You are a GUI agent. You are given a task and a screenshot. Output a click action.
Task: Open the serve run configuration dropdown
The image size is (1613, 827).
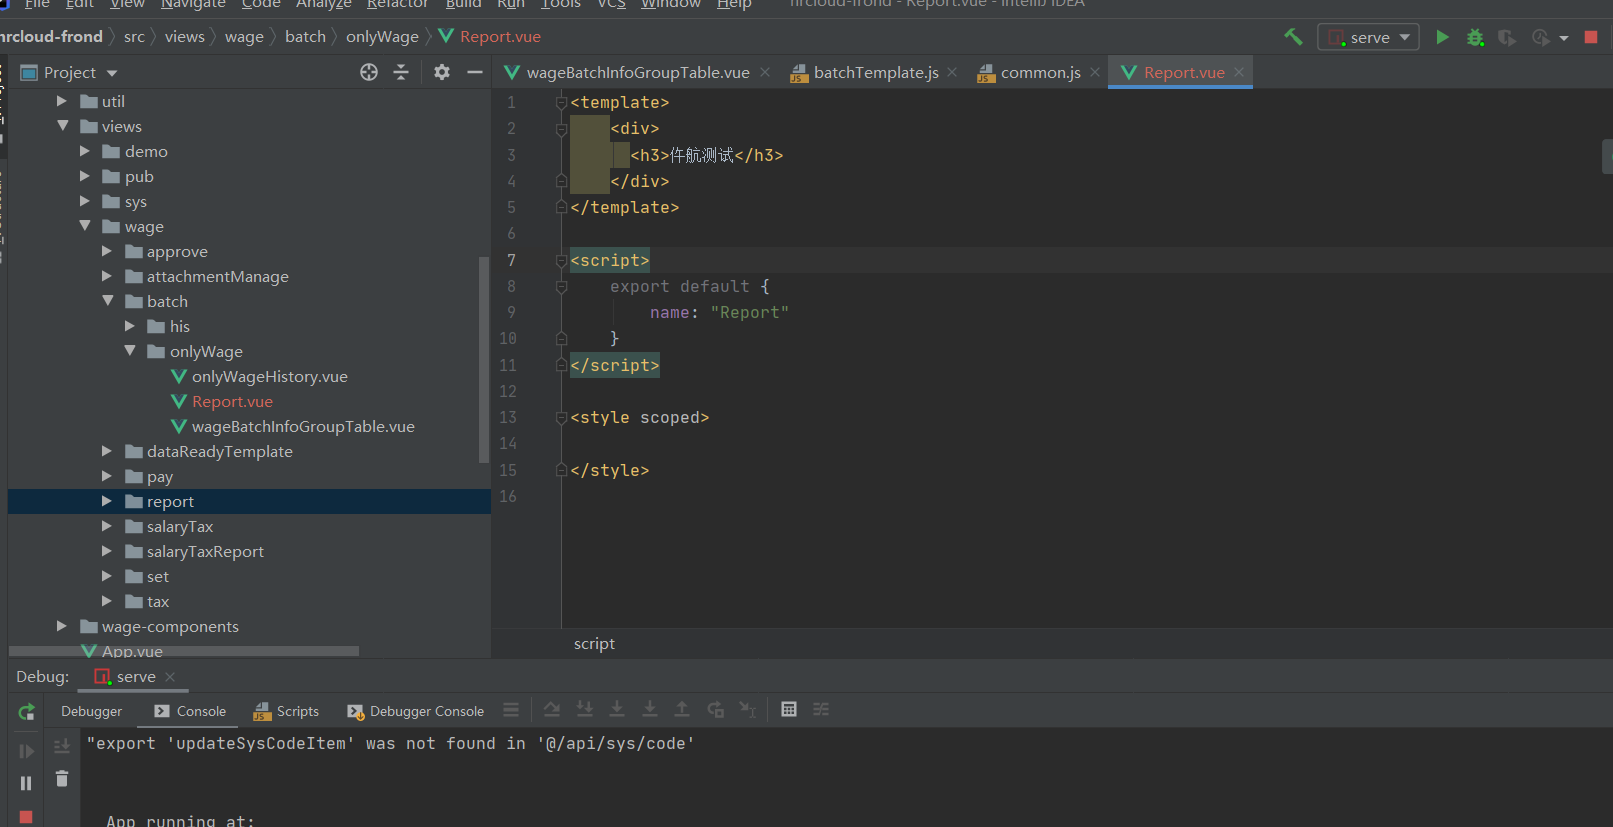pos(1368,37)
